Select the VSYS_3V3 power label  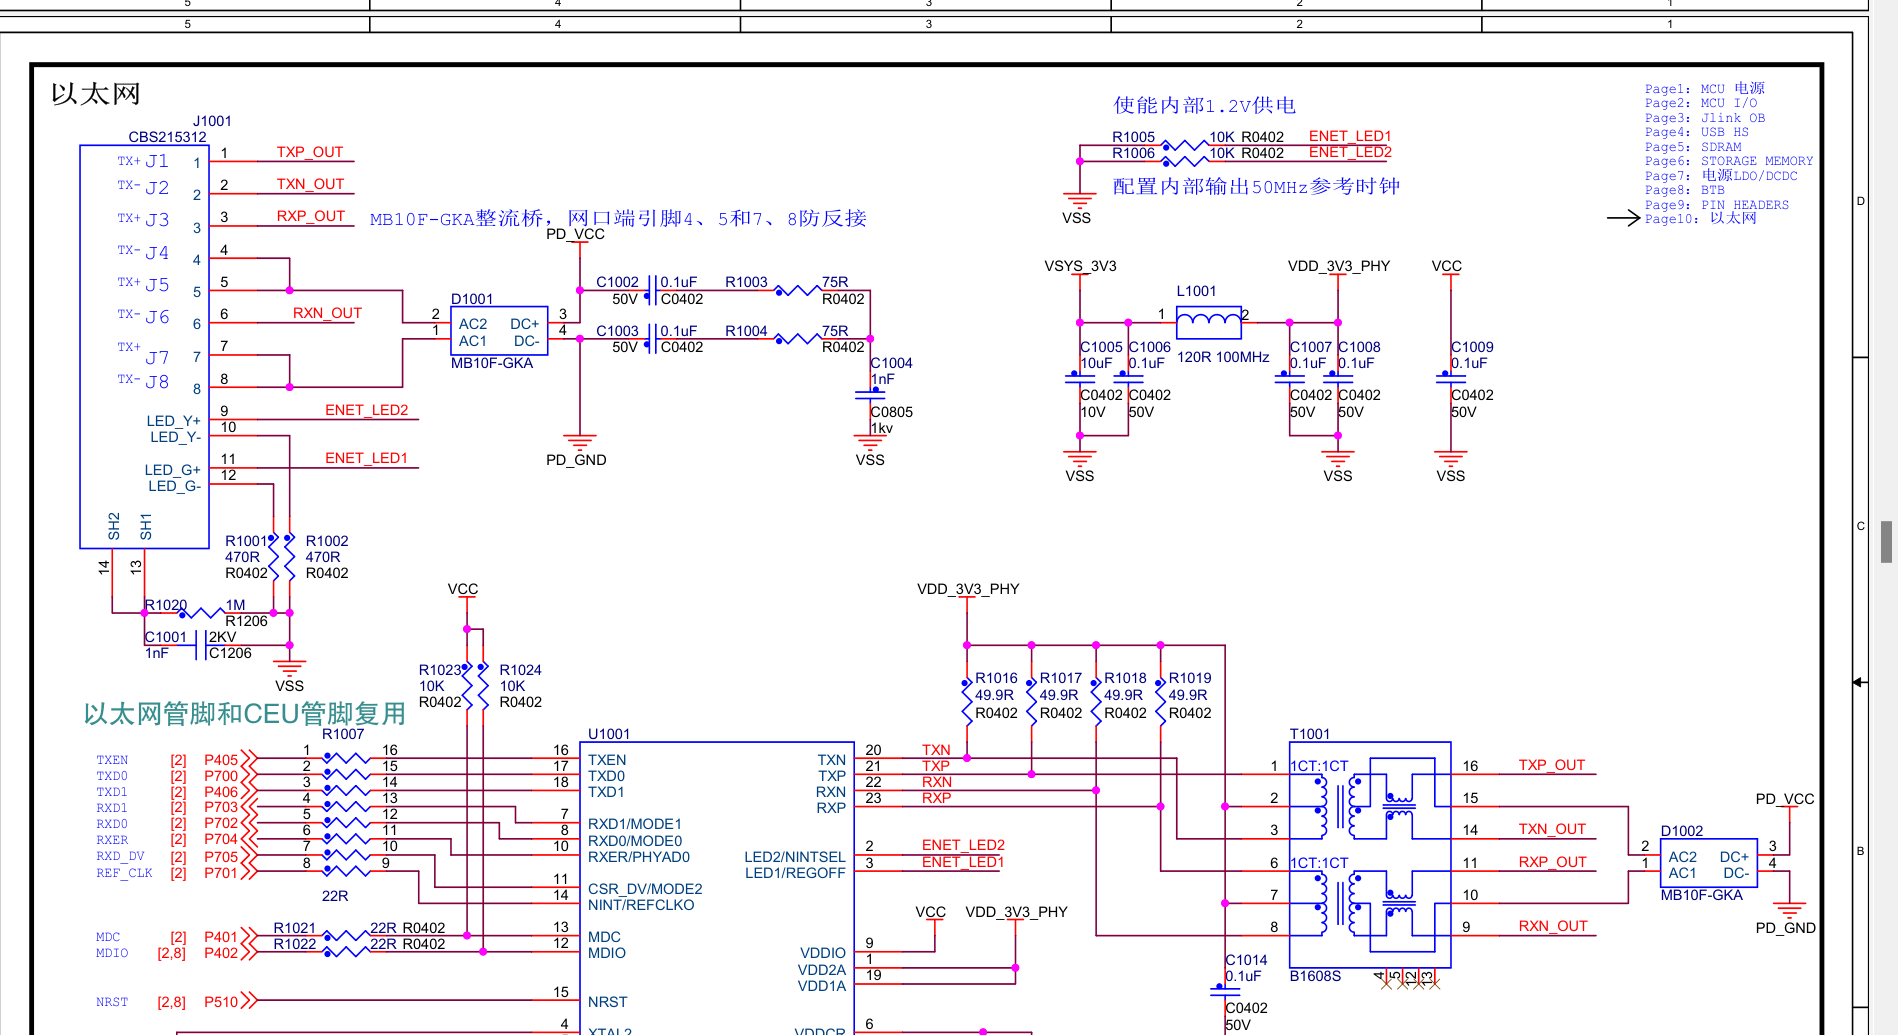[1080, 266]
